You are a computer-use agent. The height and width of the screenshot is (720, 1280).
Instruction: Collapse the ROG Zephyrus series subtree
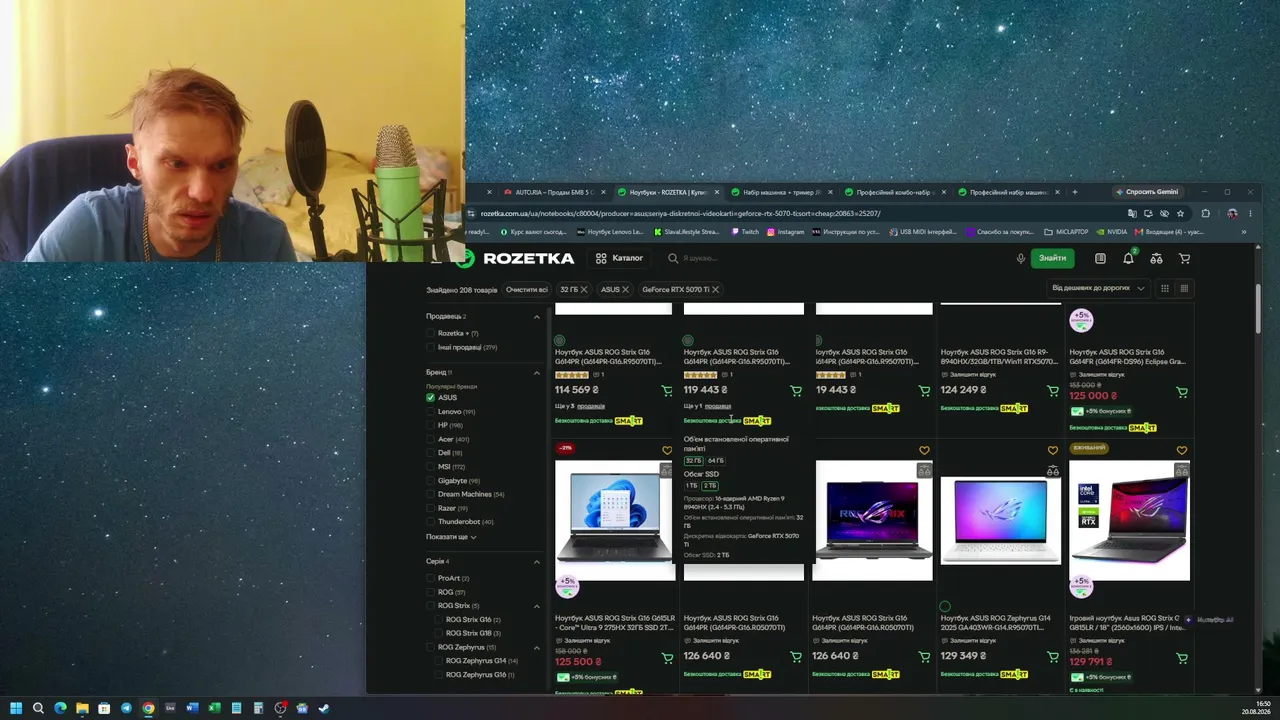pyautogui.click(x=537, y=647)
